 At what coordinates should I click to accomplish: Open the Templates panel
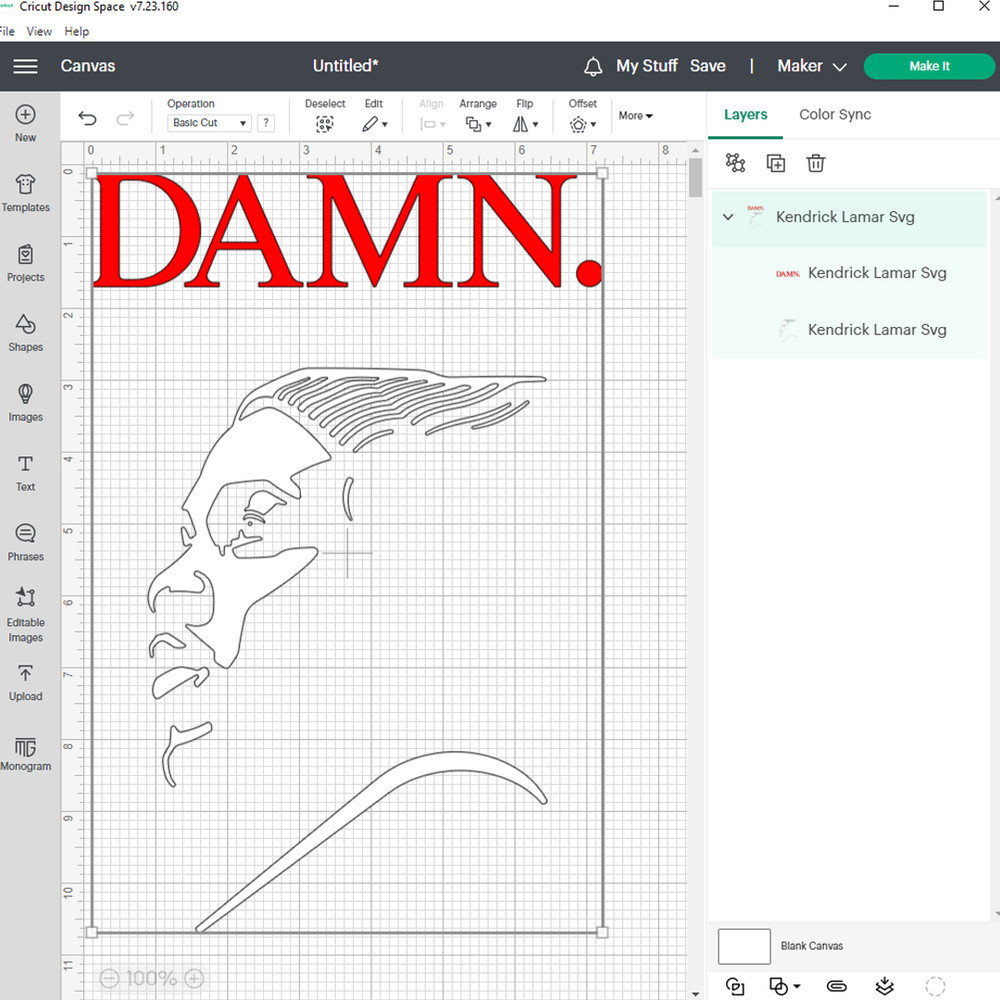25,193
